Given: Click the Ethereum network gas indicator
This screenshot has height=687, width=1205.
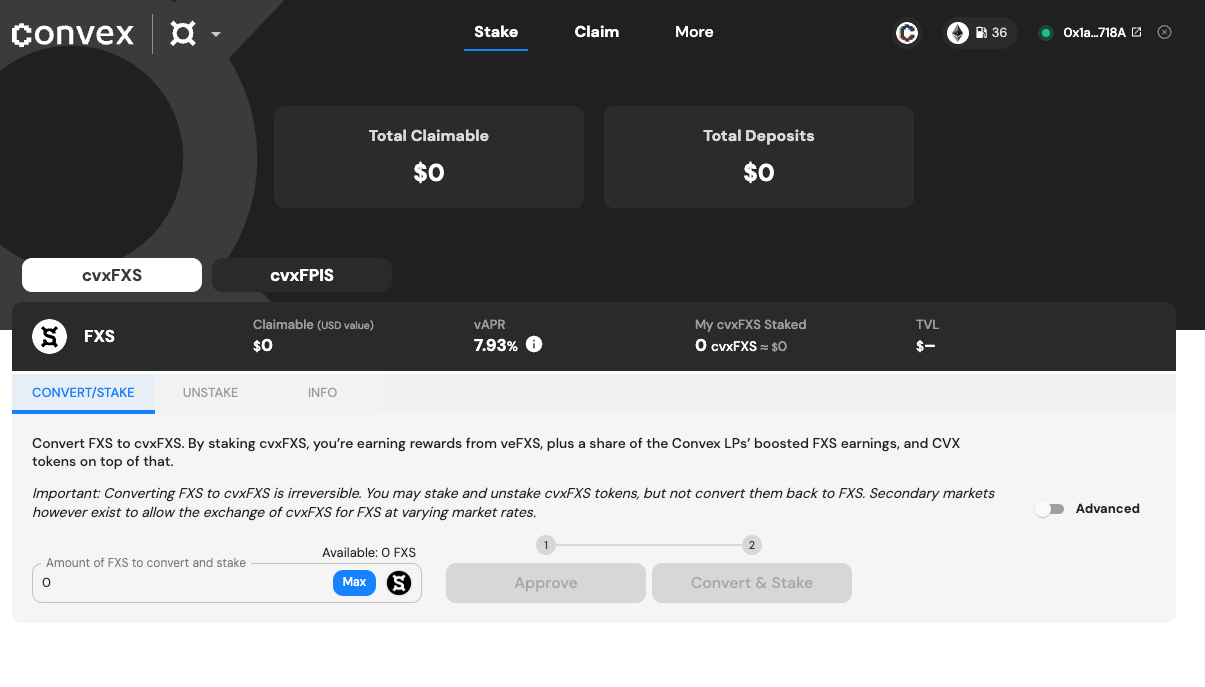Looking at the screenshot, I should pos(980,33).
